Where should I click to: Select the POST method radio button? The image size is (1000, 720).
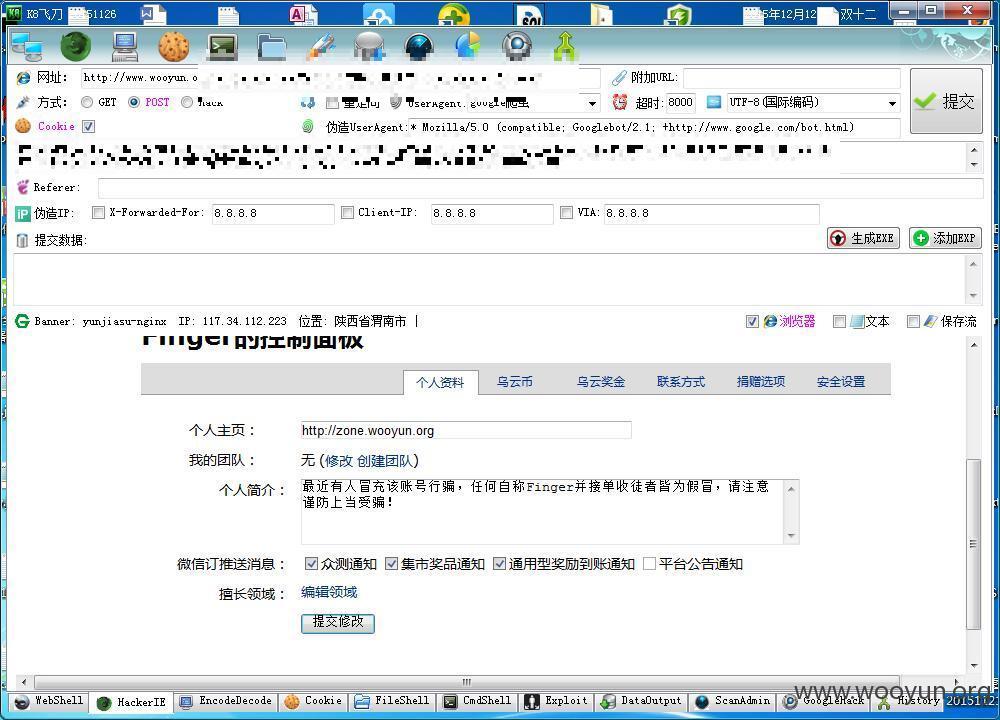coord(134,102)
